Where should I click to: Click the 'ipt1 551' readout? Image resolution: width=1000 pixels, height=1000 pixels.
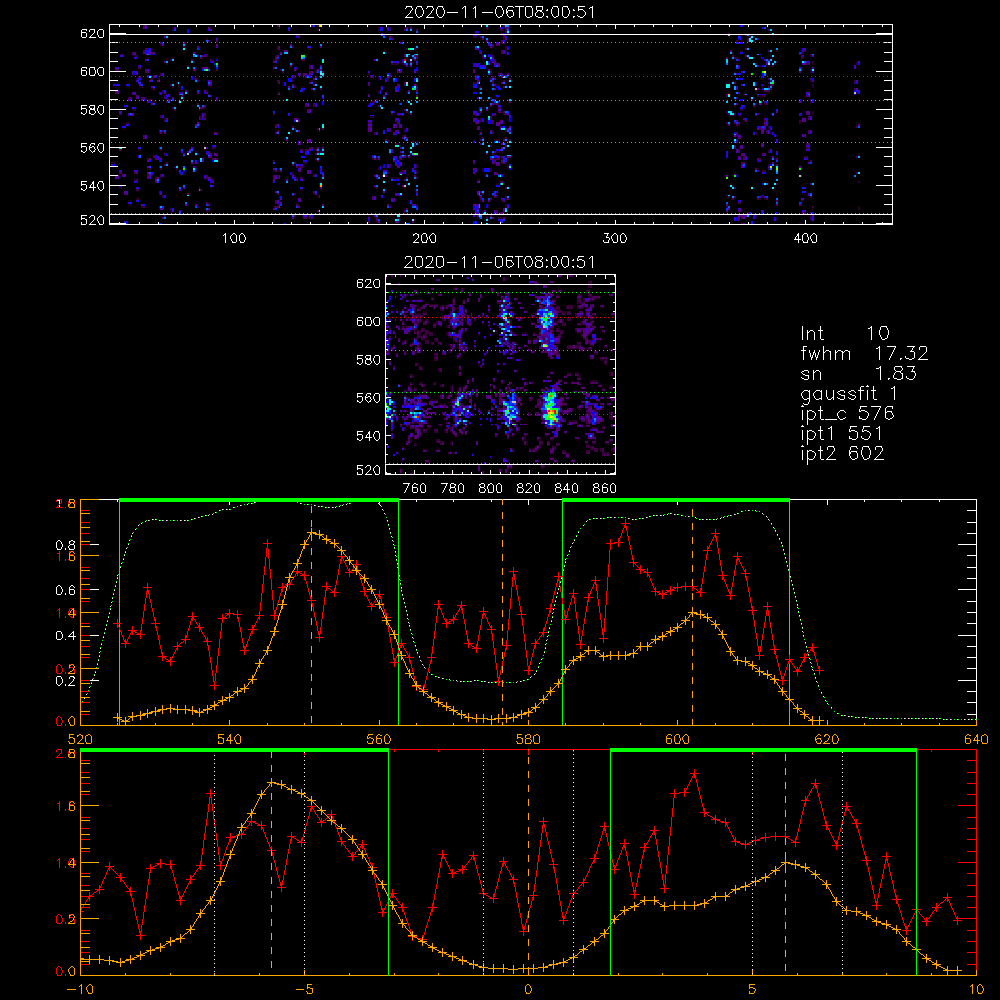click(x=842, y=434)
